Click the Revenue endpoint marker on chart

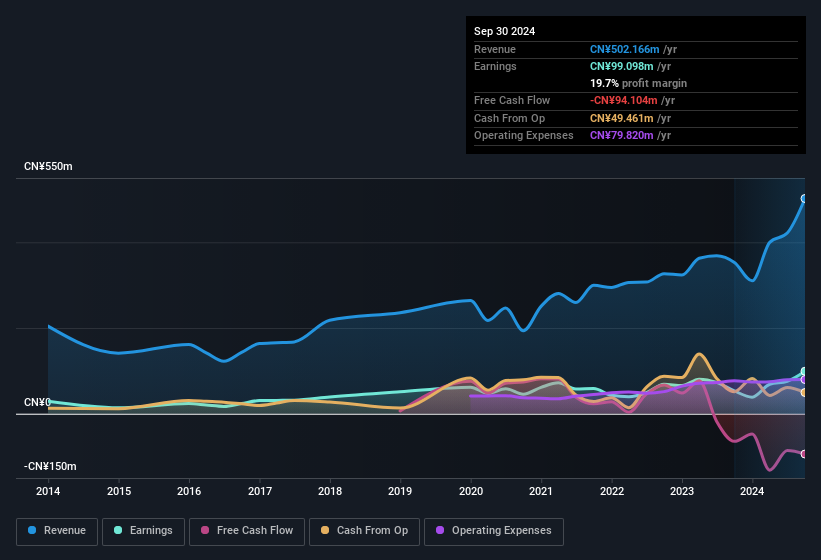804,198
